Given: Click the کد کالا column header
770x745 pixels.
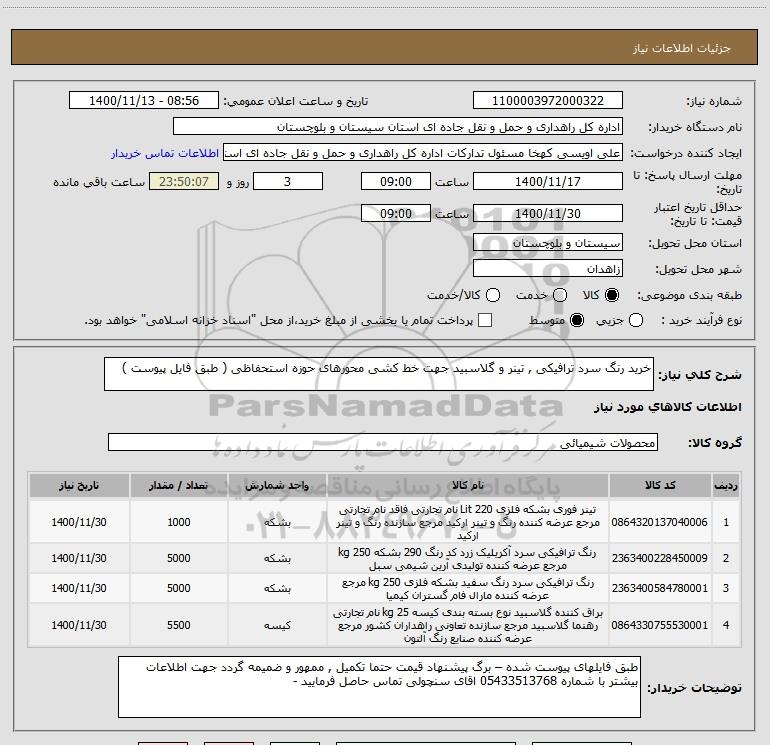Looking at the screenshot, I should tap(660, 485).
